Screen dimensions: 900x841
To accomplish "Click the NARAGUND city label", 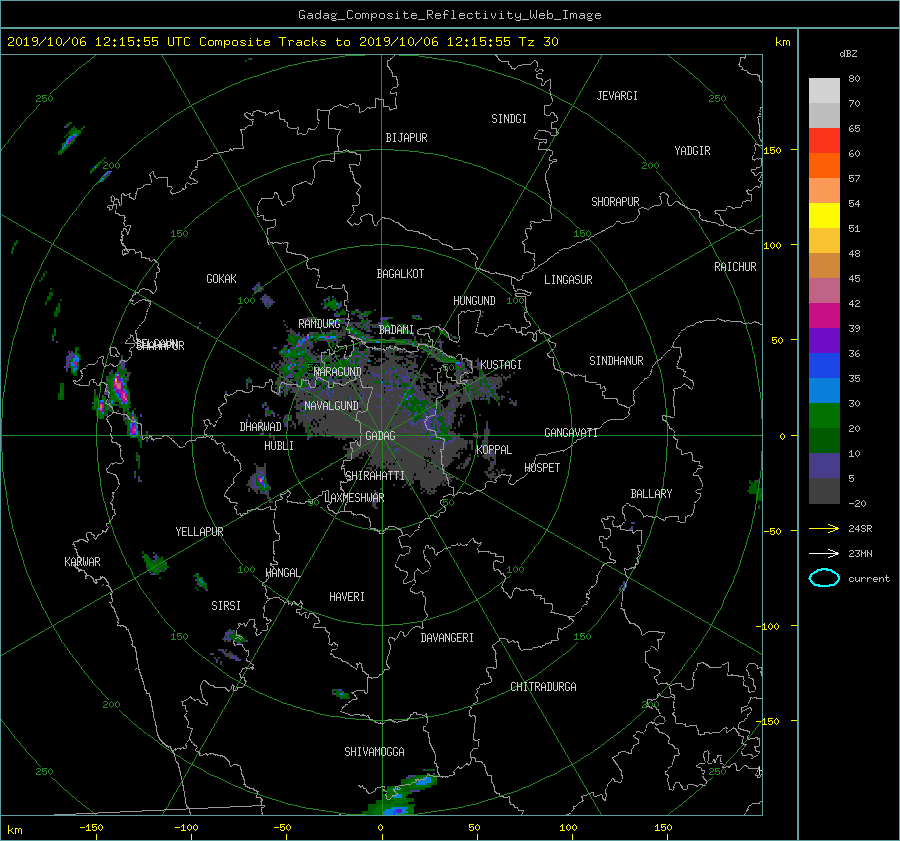I will (x=338, y=371).
